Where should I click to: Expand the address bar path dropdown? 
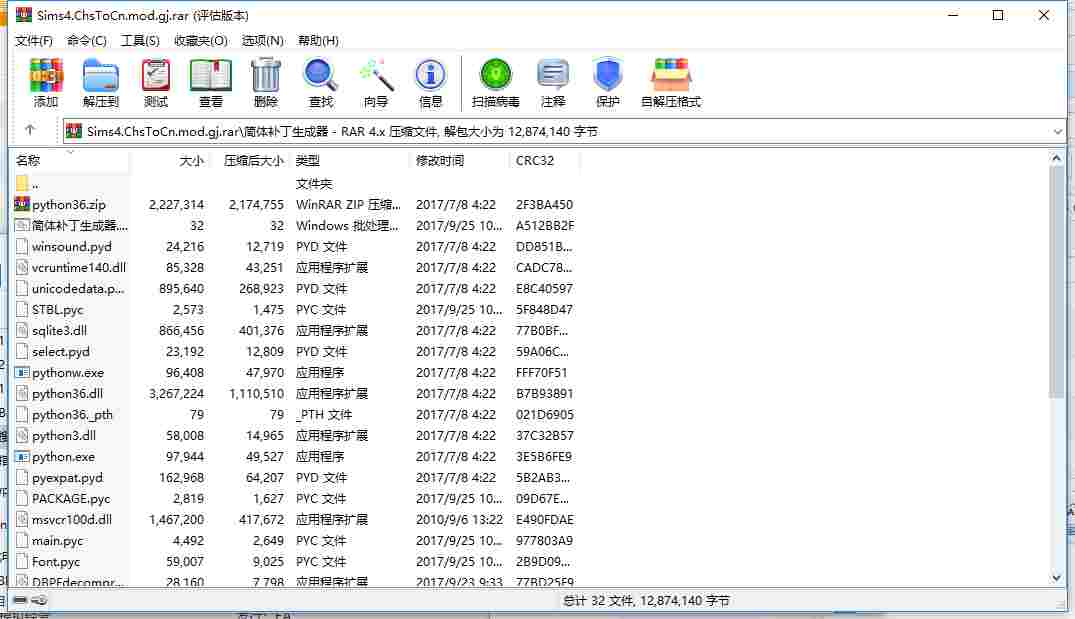pos(1057,131)
